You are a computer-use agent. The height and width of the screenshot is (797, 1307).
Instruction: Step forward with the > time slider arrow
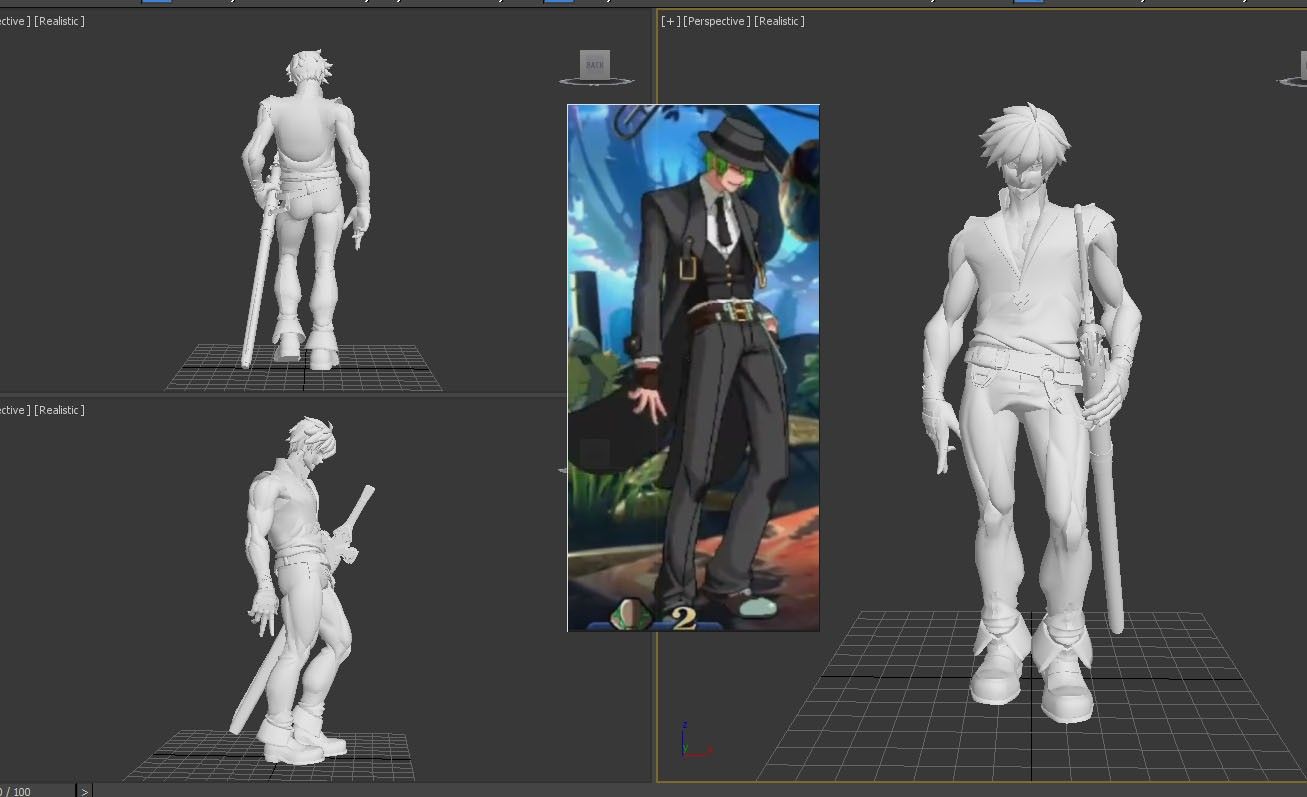pyautogui.click(x=85, y=791)
